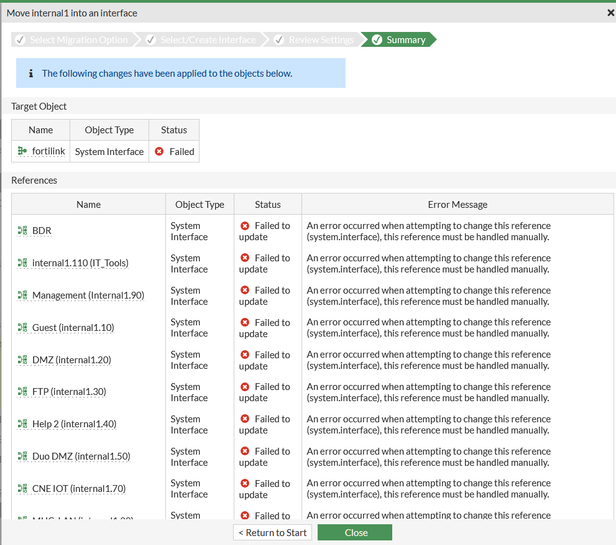616x545 pixels.
Task: Select the Summary step
Action: pyautogui.click(x=398, y=40)
